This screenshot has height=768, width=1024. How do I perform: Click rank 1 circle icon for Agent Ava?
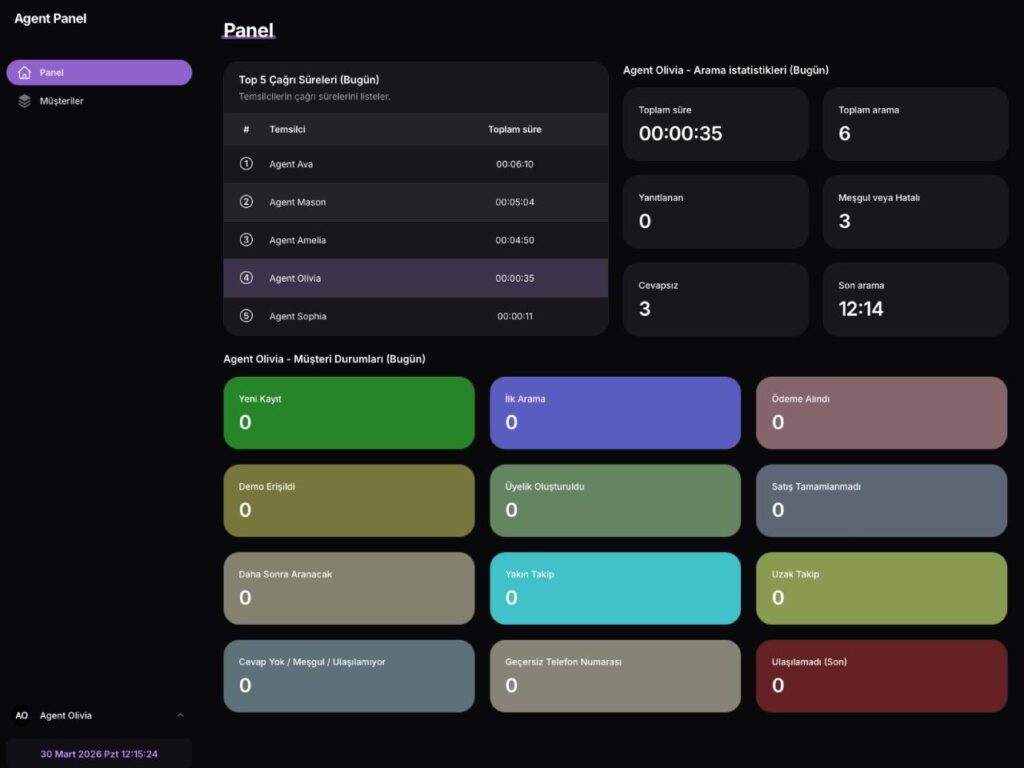(x=246, y=164)
